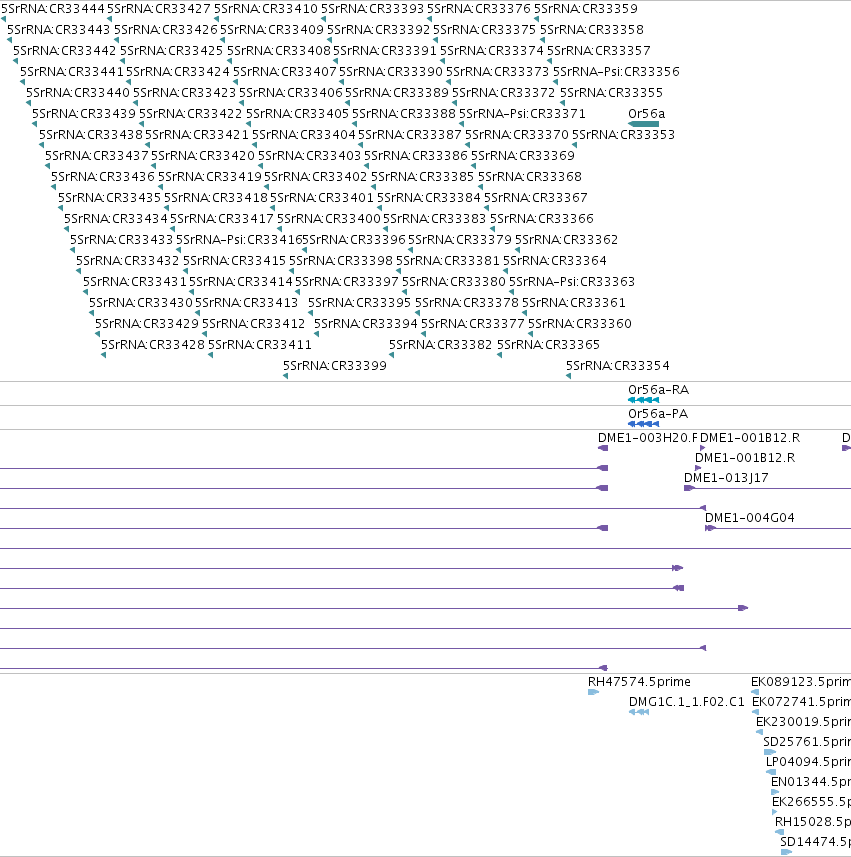
Task: Click the 5SrRNA:CR33365 label
Action: pyautogui.click(x=548, y=345)
